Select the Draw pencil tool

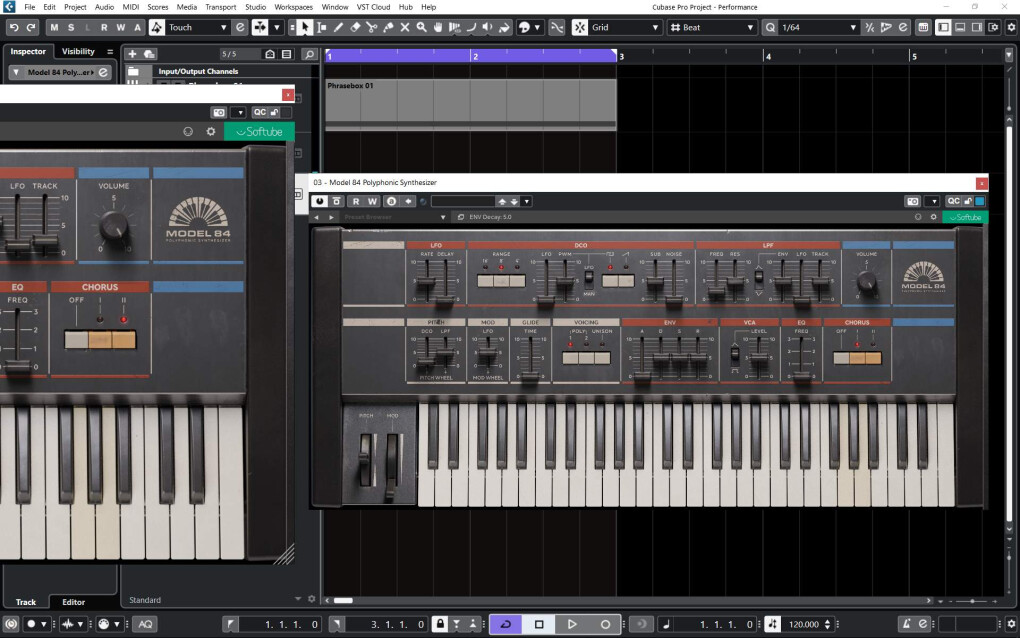[x=338, y=27]
